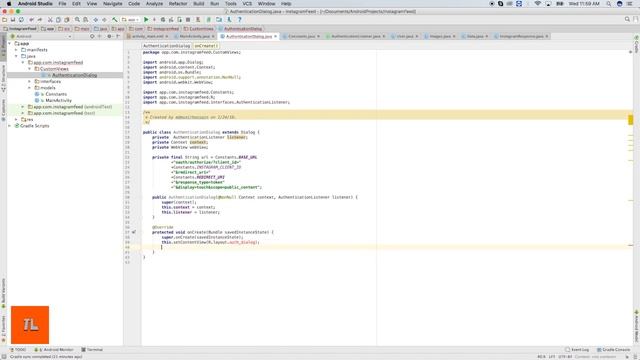Collapse the CustomViews package node

tap(29, 69)
